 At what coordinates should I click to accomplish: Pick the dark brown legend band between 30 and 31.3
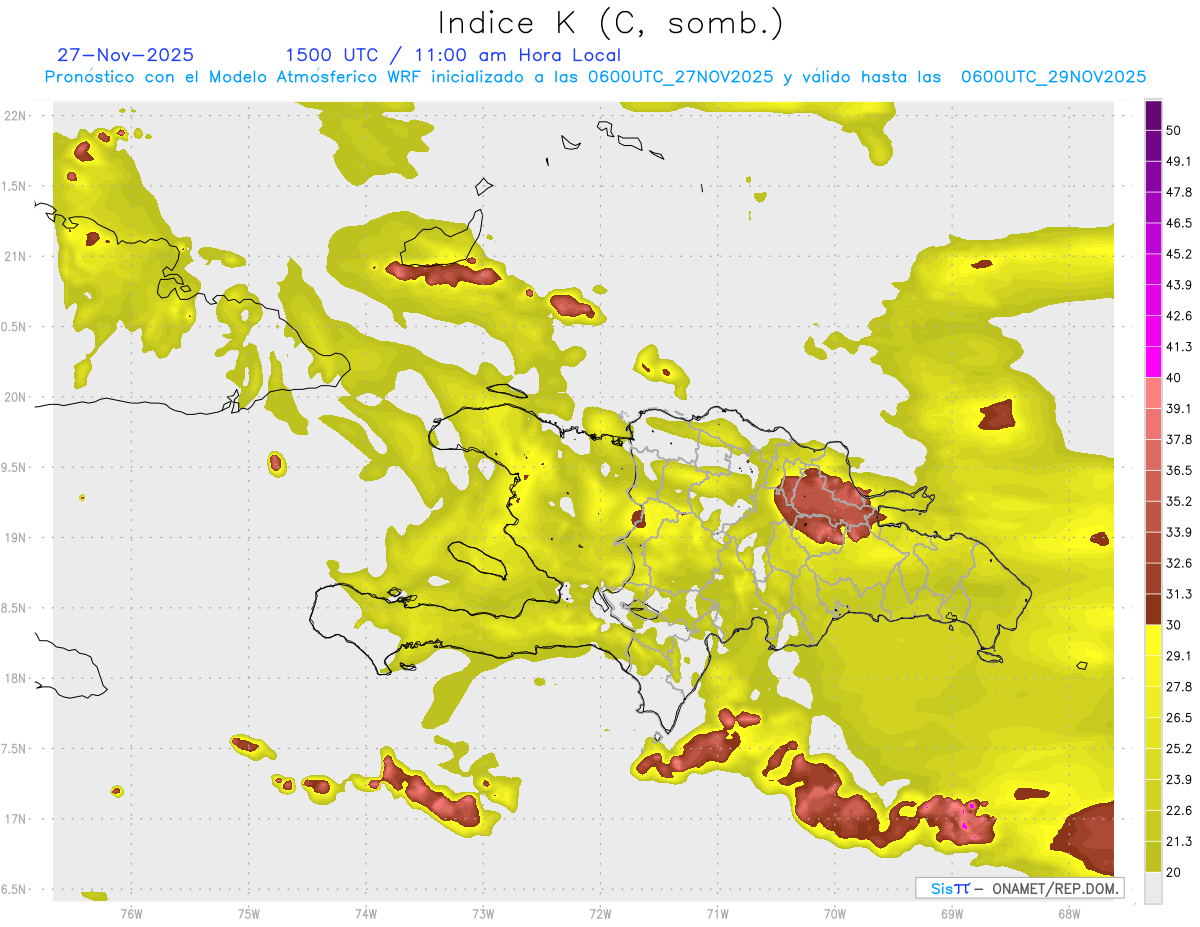(x=1153, y=610)
